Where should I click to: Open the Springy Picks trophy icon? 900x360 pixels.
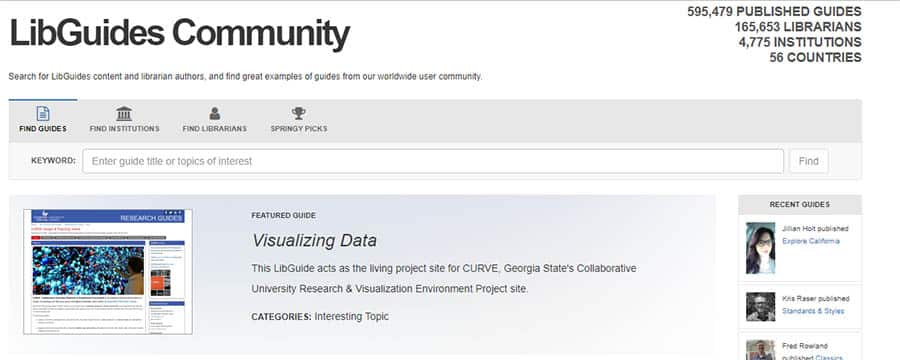click(298, 113)
